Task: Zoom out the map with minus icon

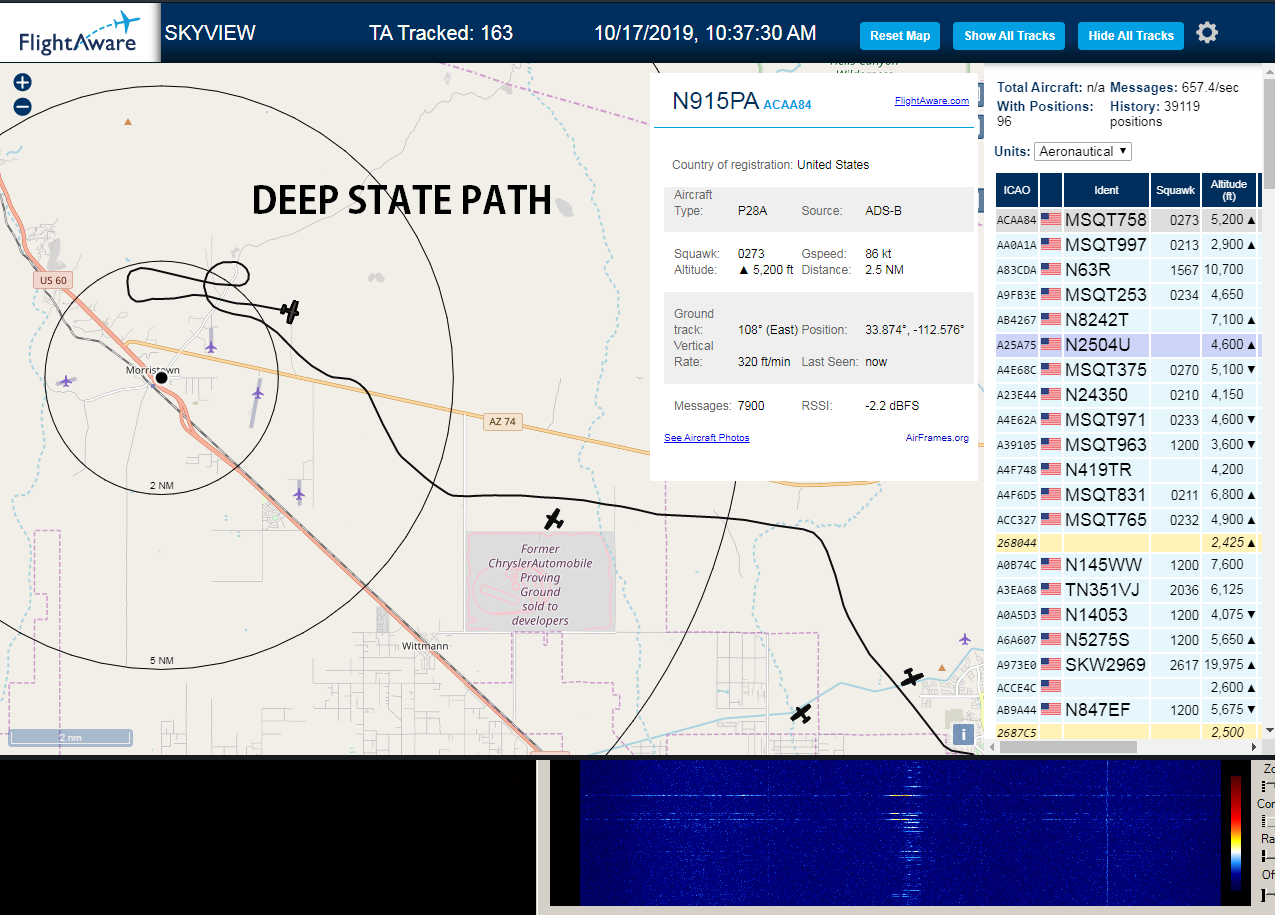Action: [x=22, y=107]
